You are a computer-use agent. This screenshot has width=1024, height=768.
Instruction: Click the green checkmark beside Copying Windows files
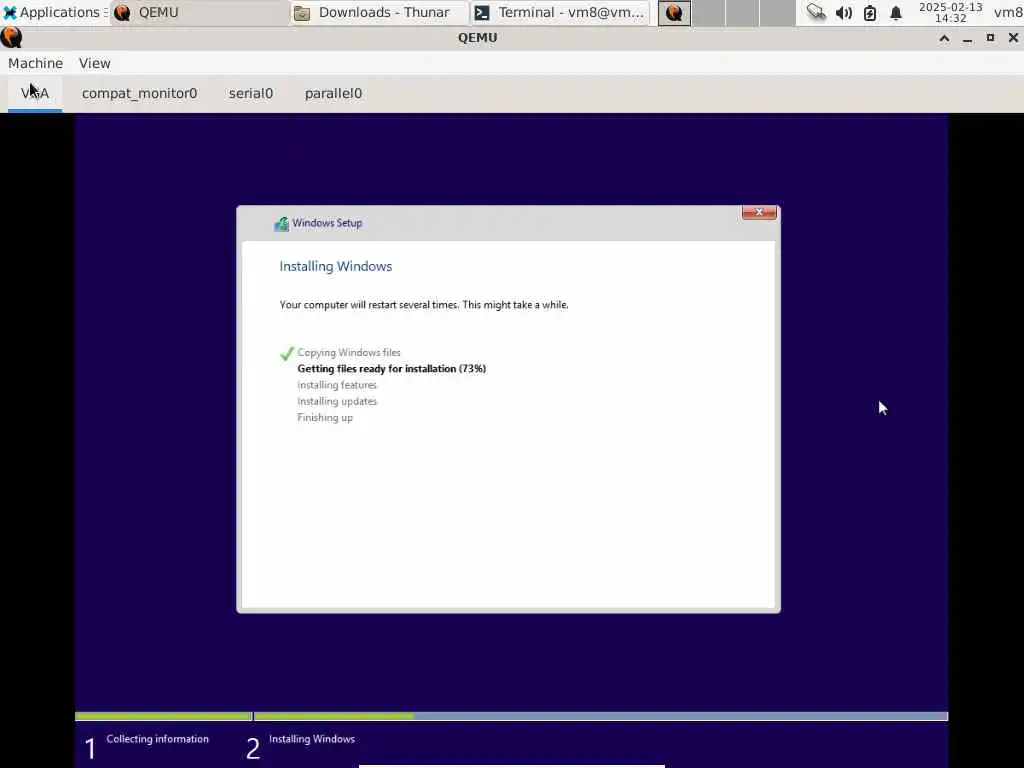click(x=287, y=353)
